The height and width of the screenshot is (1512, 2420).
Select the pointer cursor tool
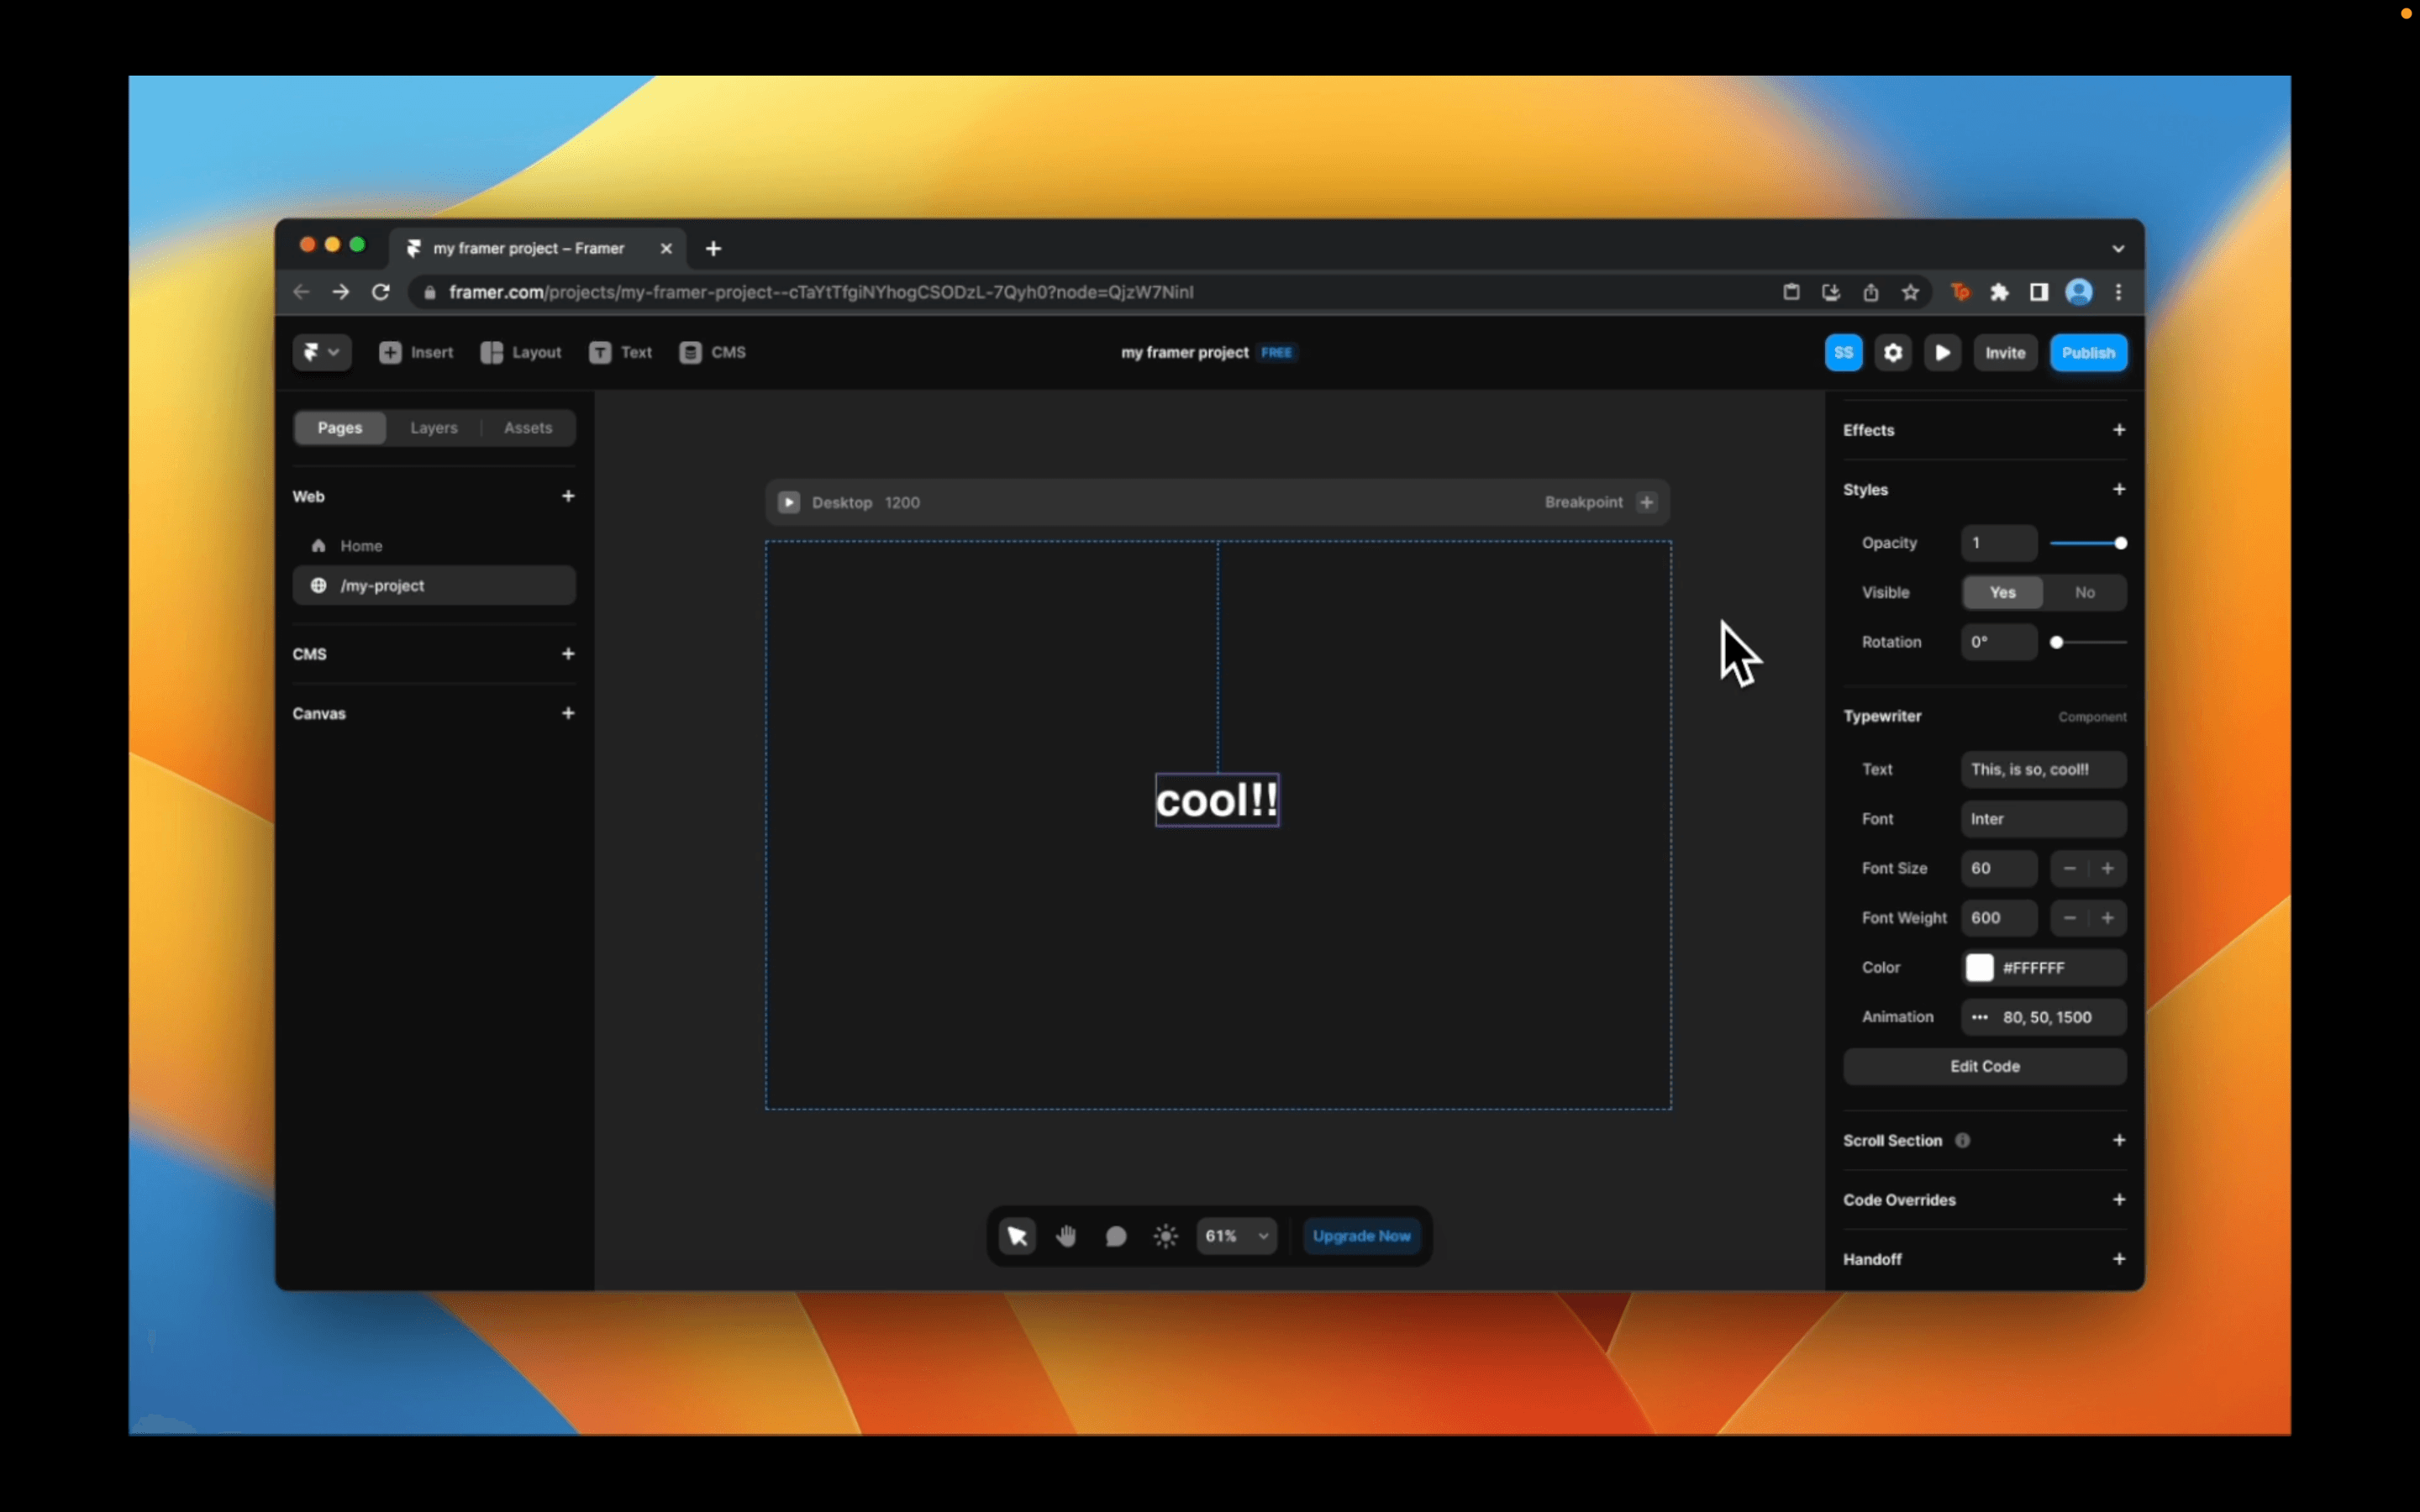[x=1017, y=1236]
